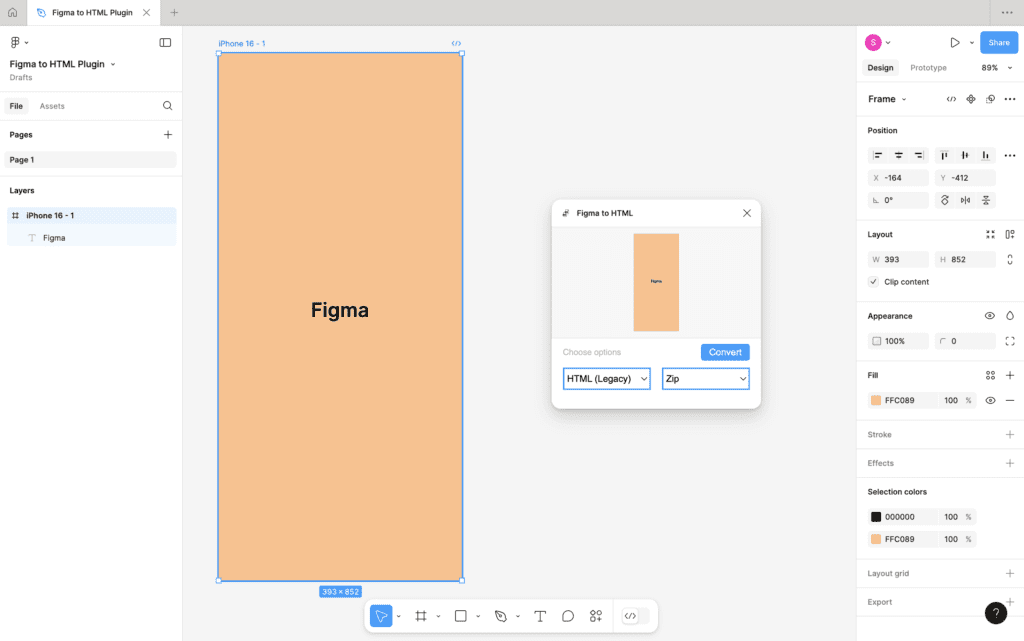Viewport: 1024px width, 641px height.
Task: Click align vertical centers icon
Action: (965, 155)
